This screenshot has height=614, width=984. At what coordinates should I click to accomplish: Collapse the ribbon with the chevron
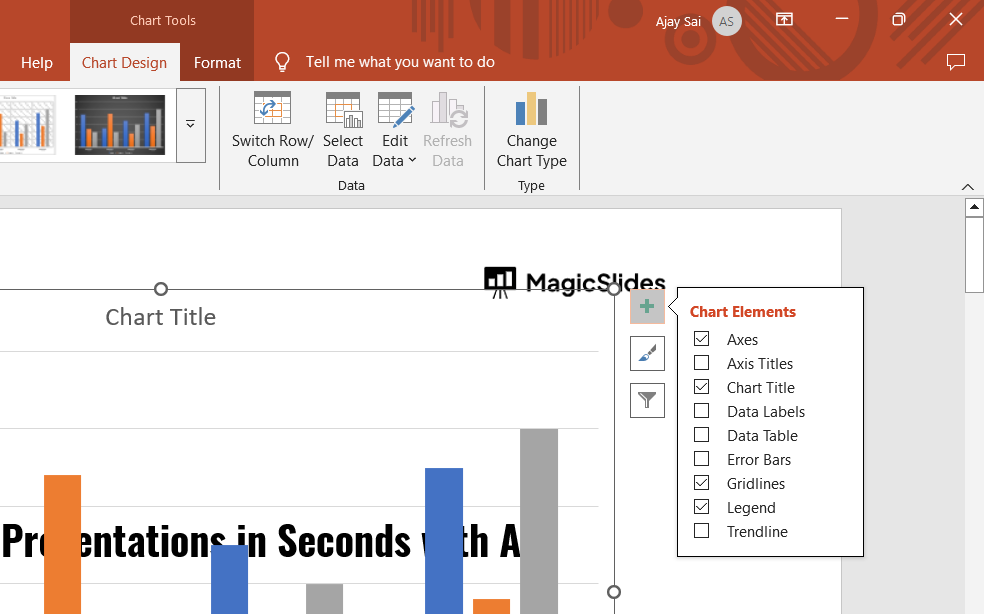point(968,187)
